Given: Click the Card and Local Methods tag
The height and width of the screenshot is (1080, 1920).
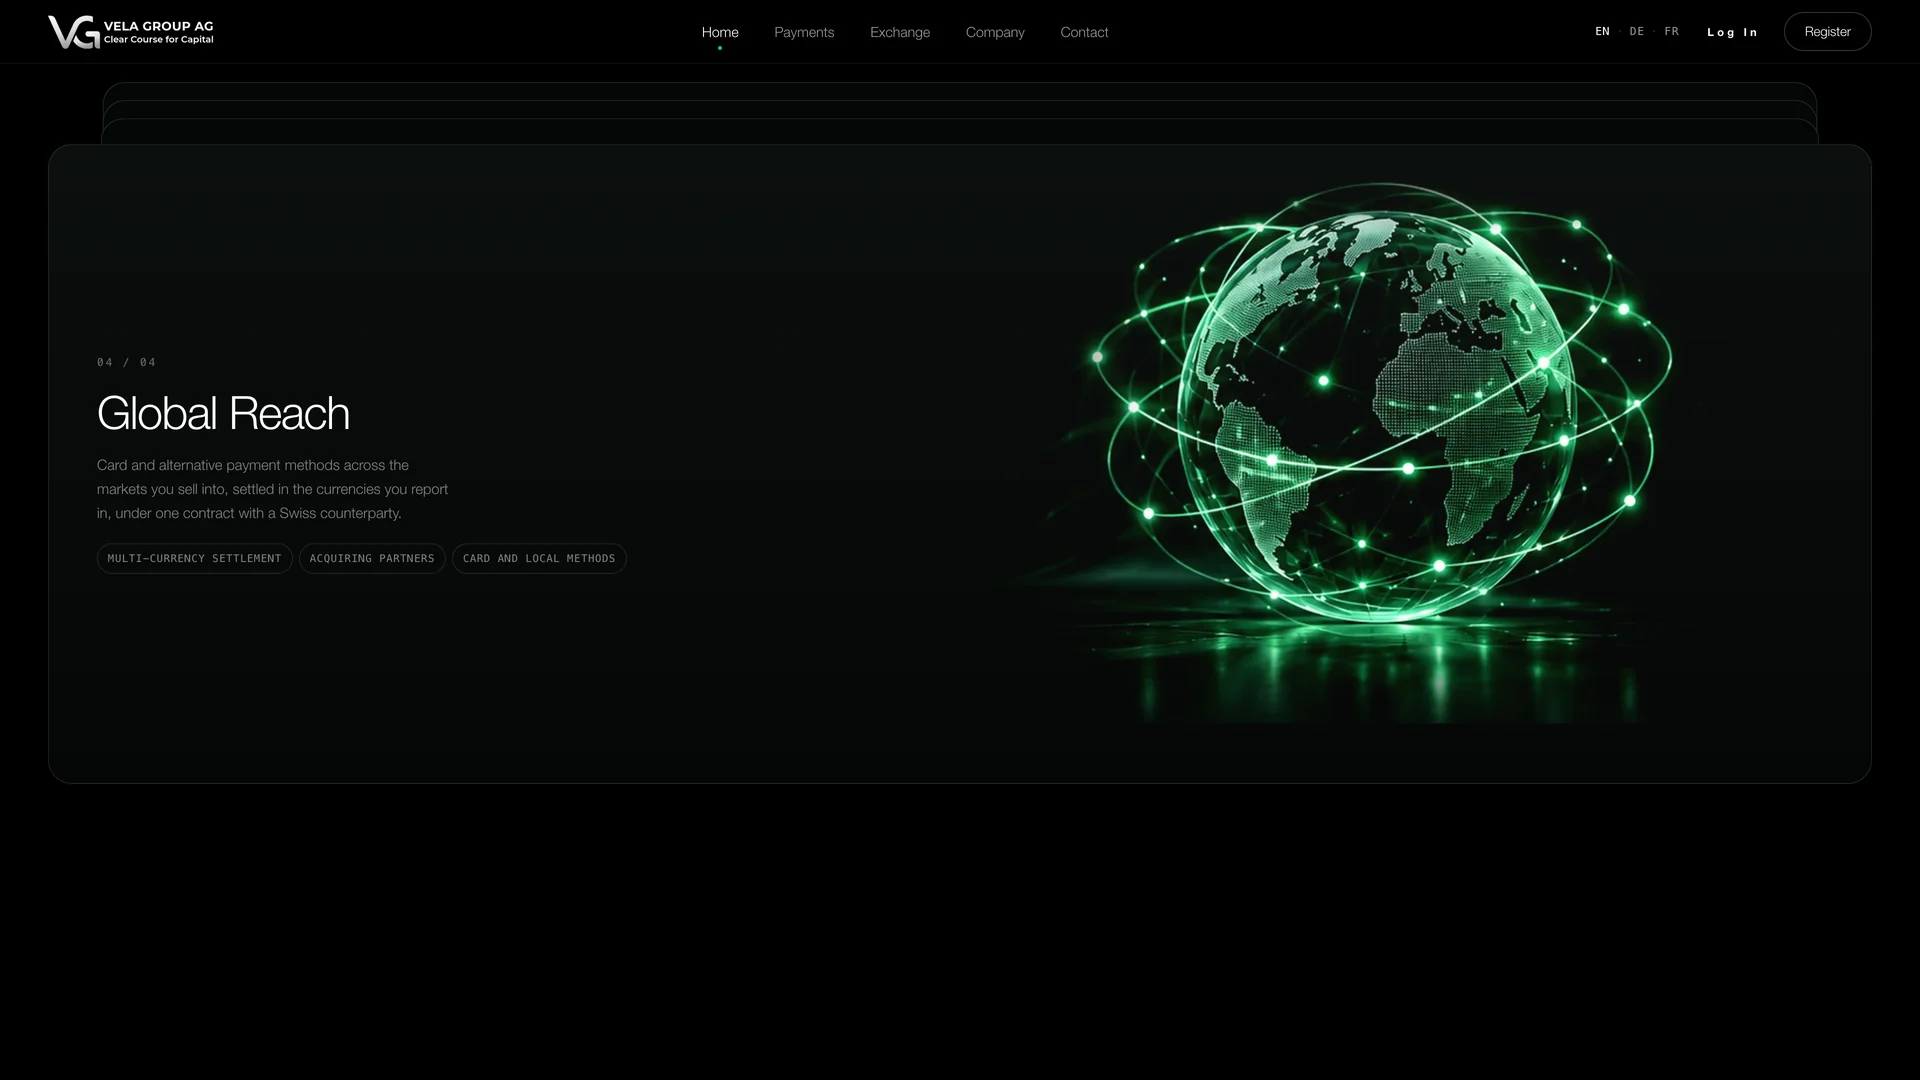Looking at the screenshot, I should (539, 558).
